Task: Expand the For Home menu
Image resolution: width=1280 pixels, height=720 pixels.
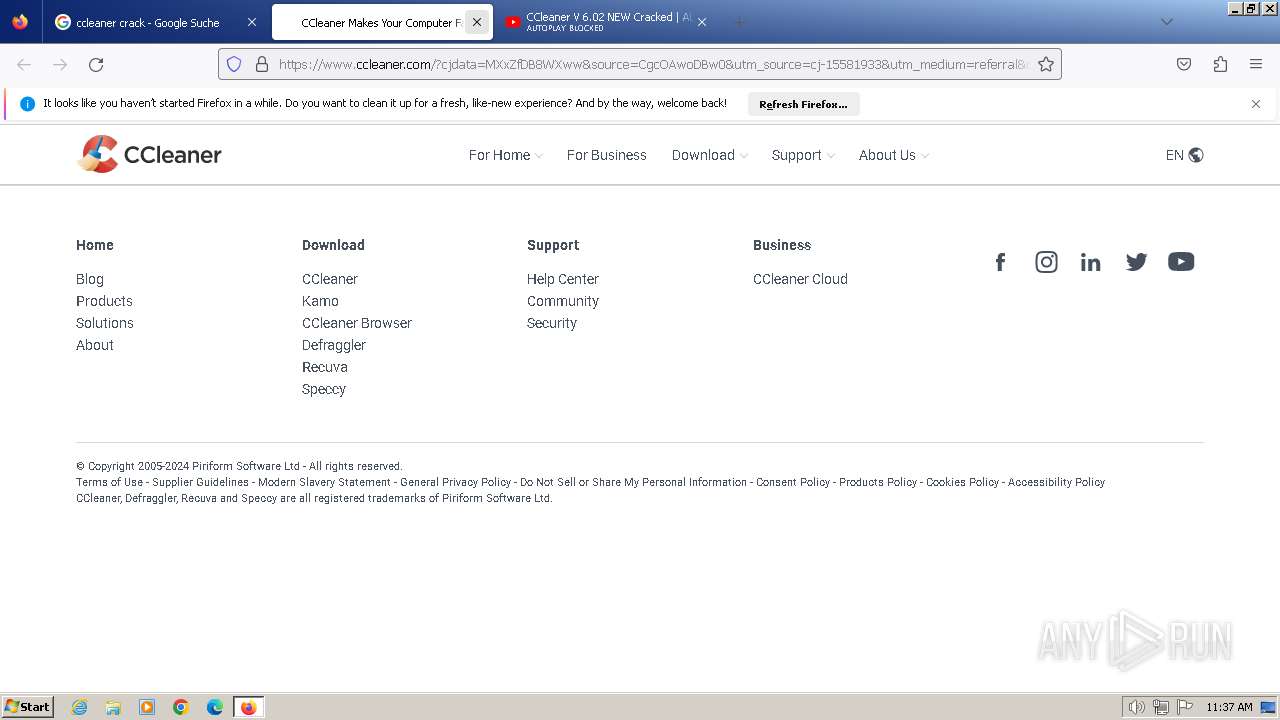Action: [505, 155]
